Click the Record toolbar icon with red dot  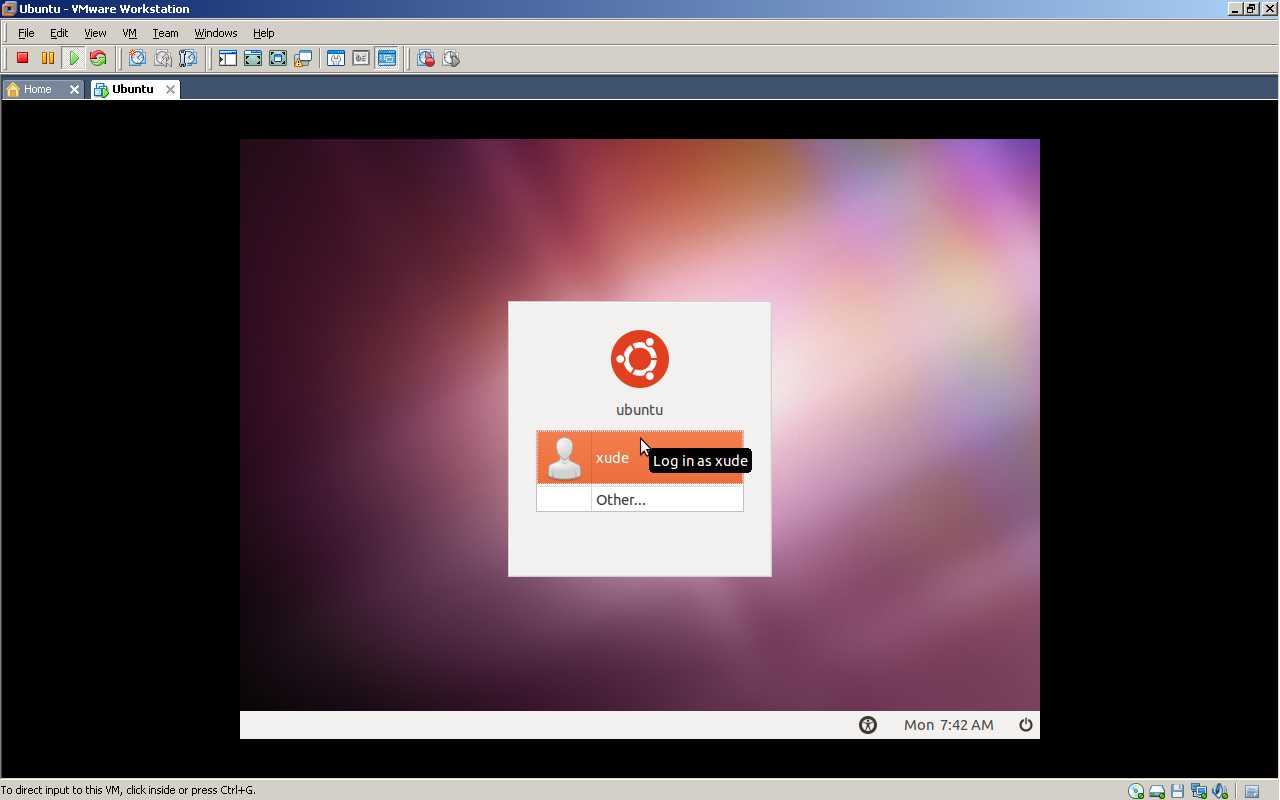tap(426, 59)
